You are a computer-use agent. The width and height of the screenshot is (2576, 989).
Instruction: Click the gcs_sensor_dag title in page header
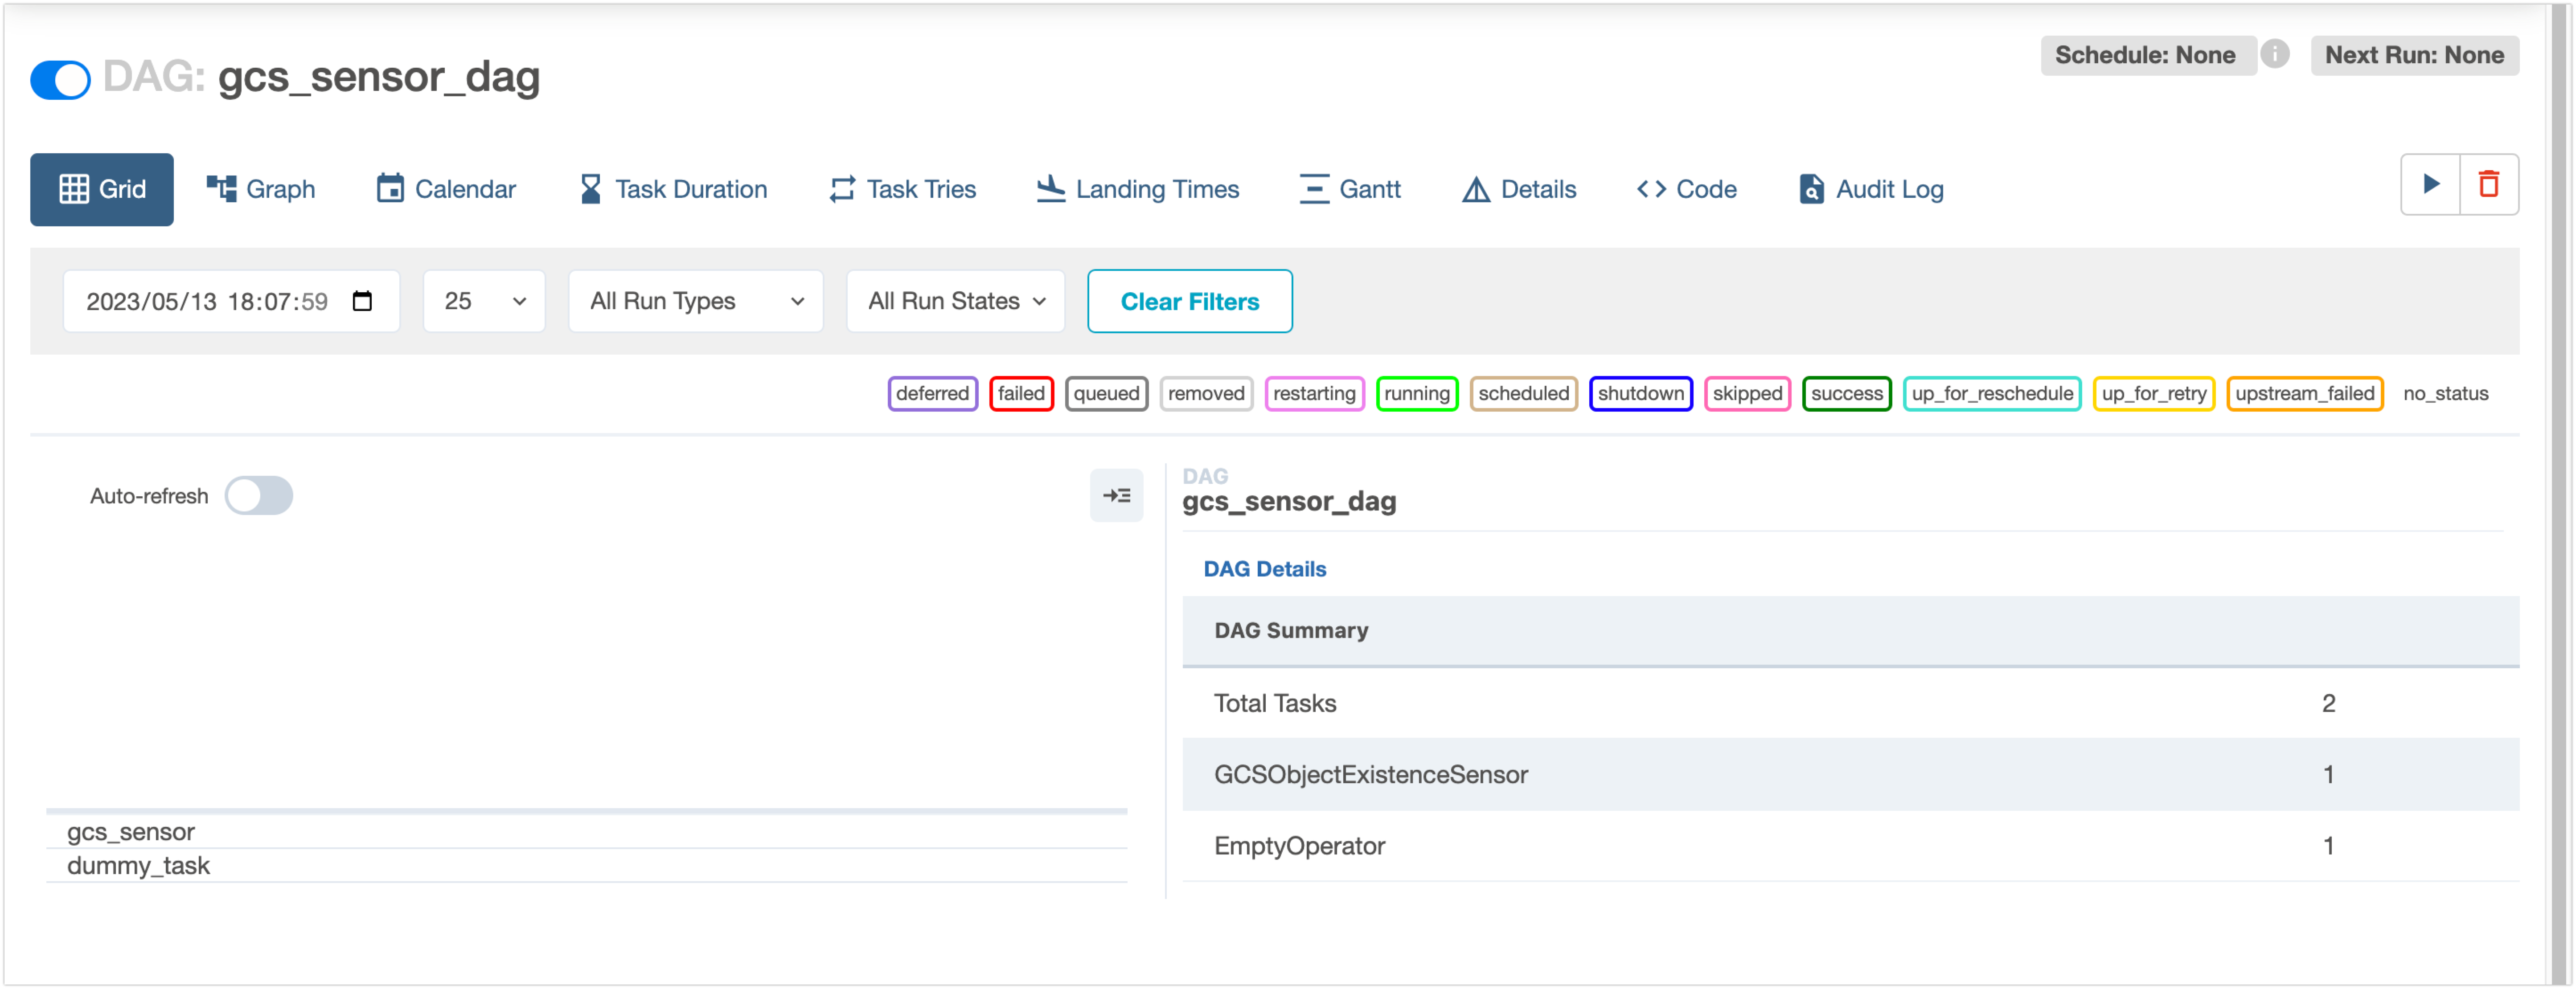pos(378,77)
